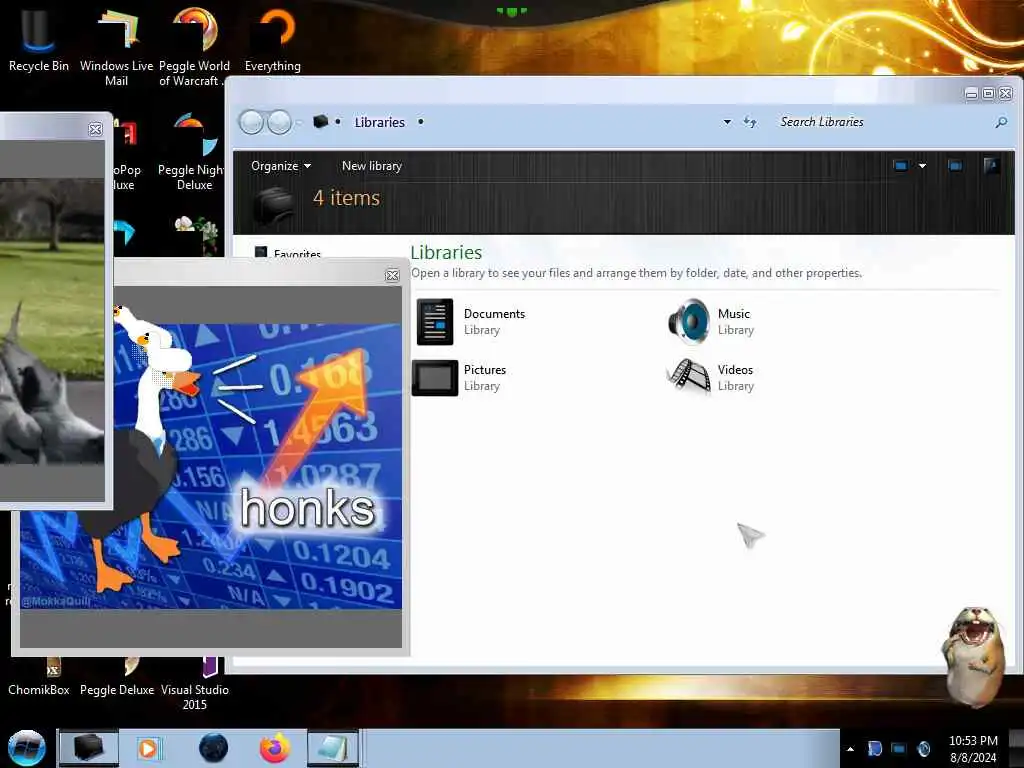Click New library in the toolbar
This screenshot has width=1024, height=768.
[372, 166]
